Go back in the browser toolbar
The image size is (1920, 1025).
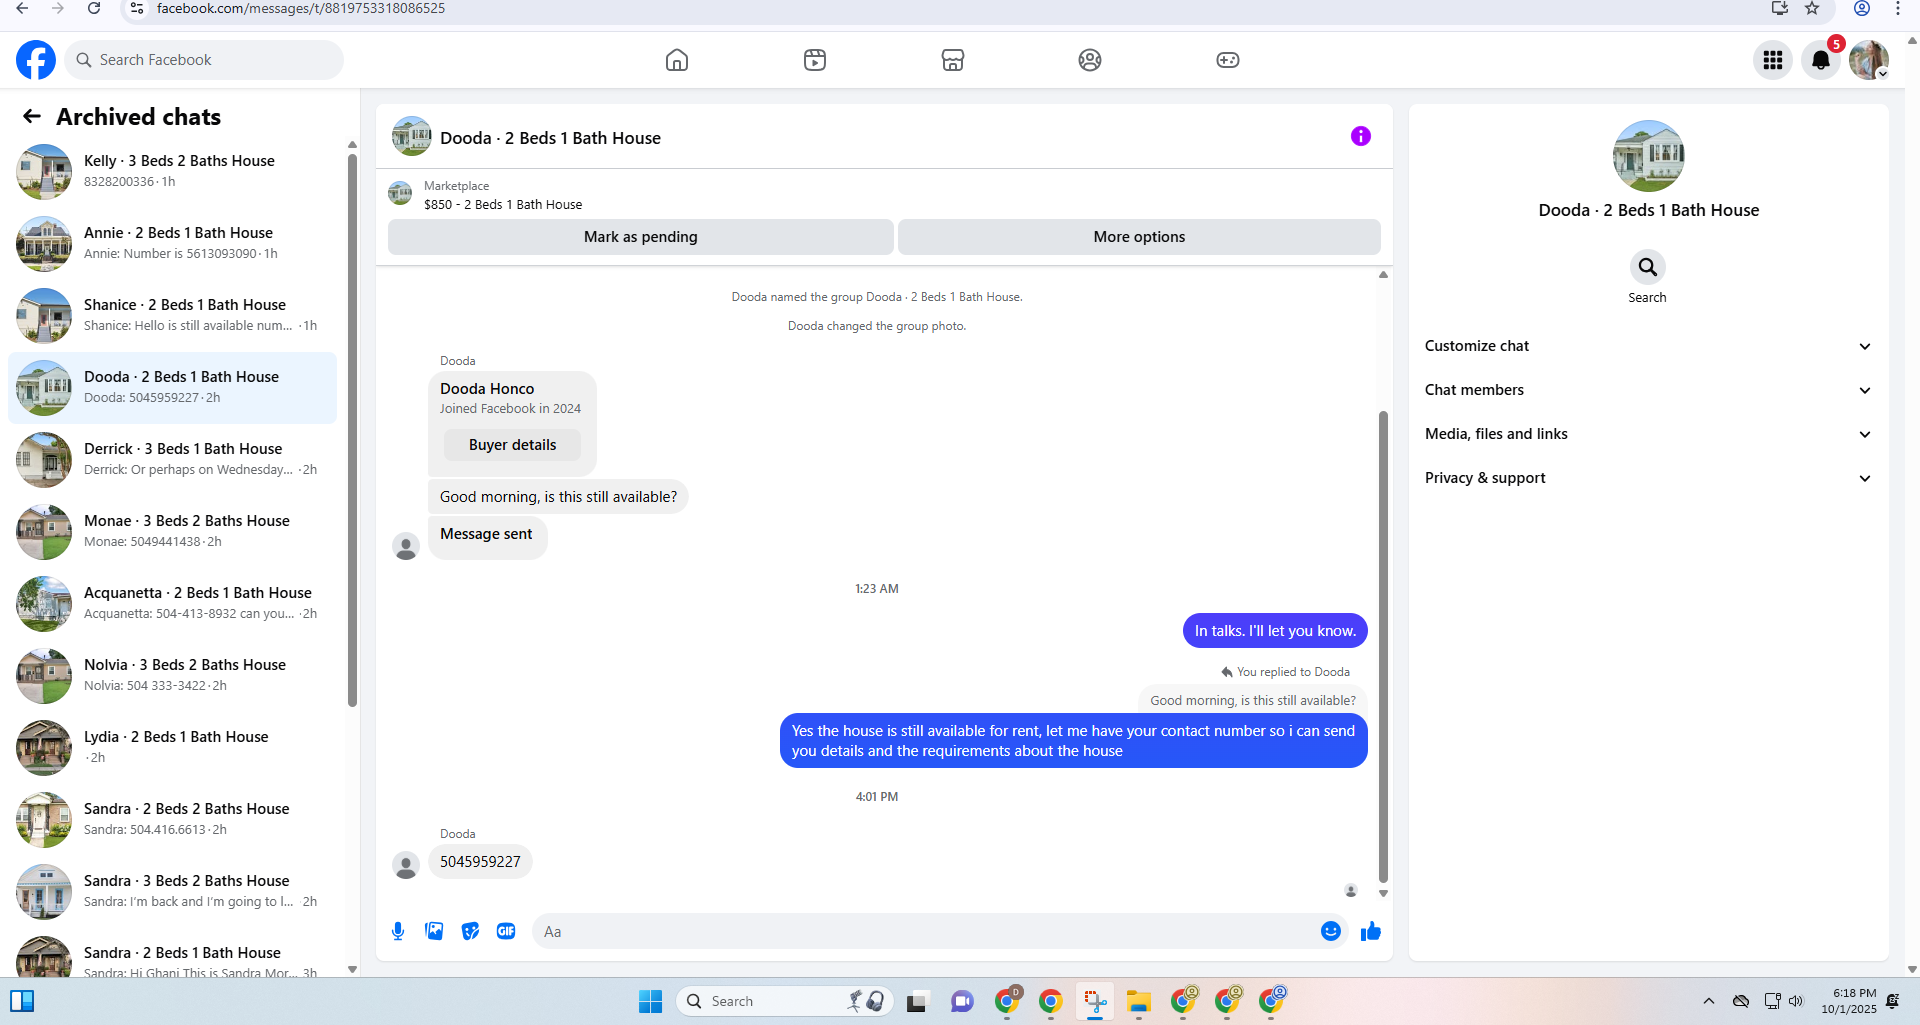coord(22,9)
